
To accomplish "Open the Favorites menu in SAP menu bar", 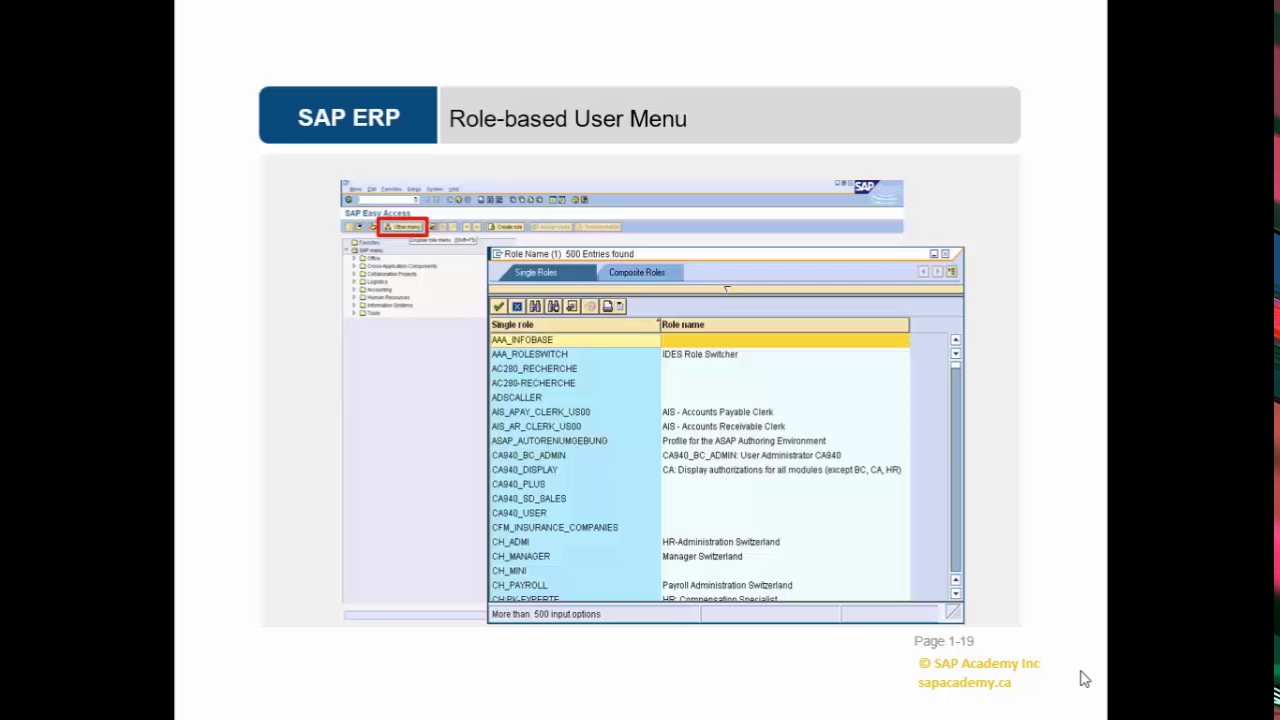I will (391, 189).
